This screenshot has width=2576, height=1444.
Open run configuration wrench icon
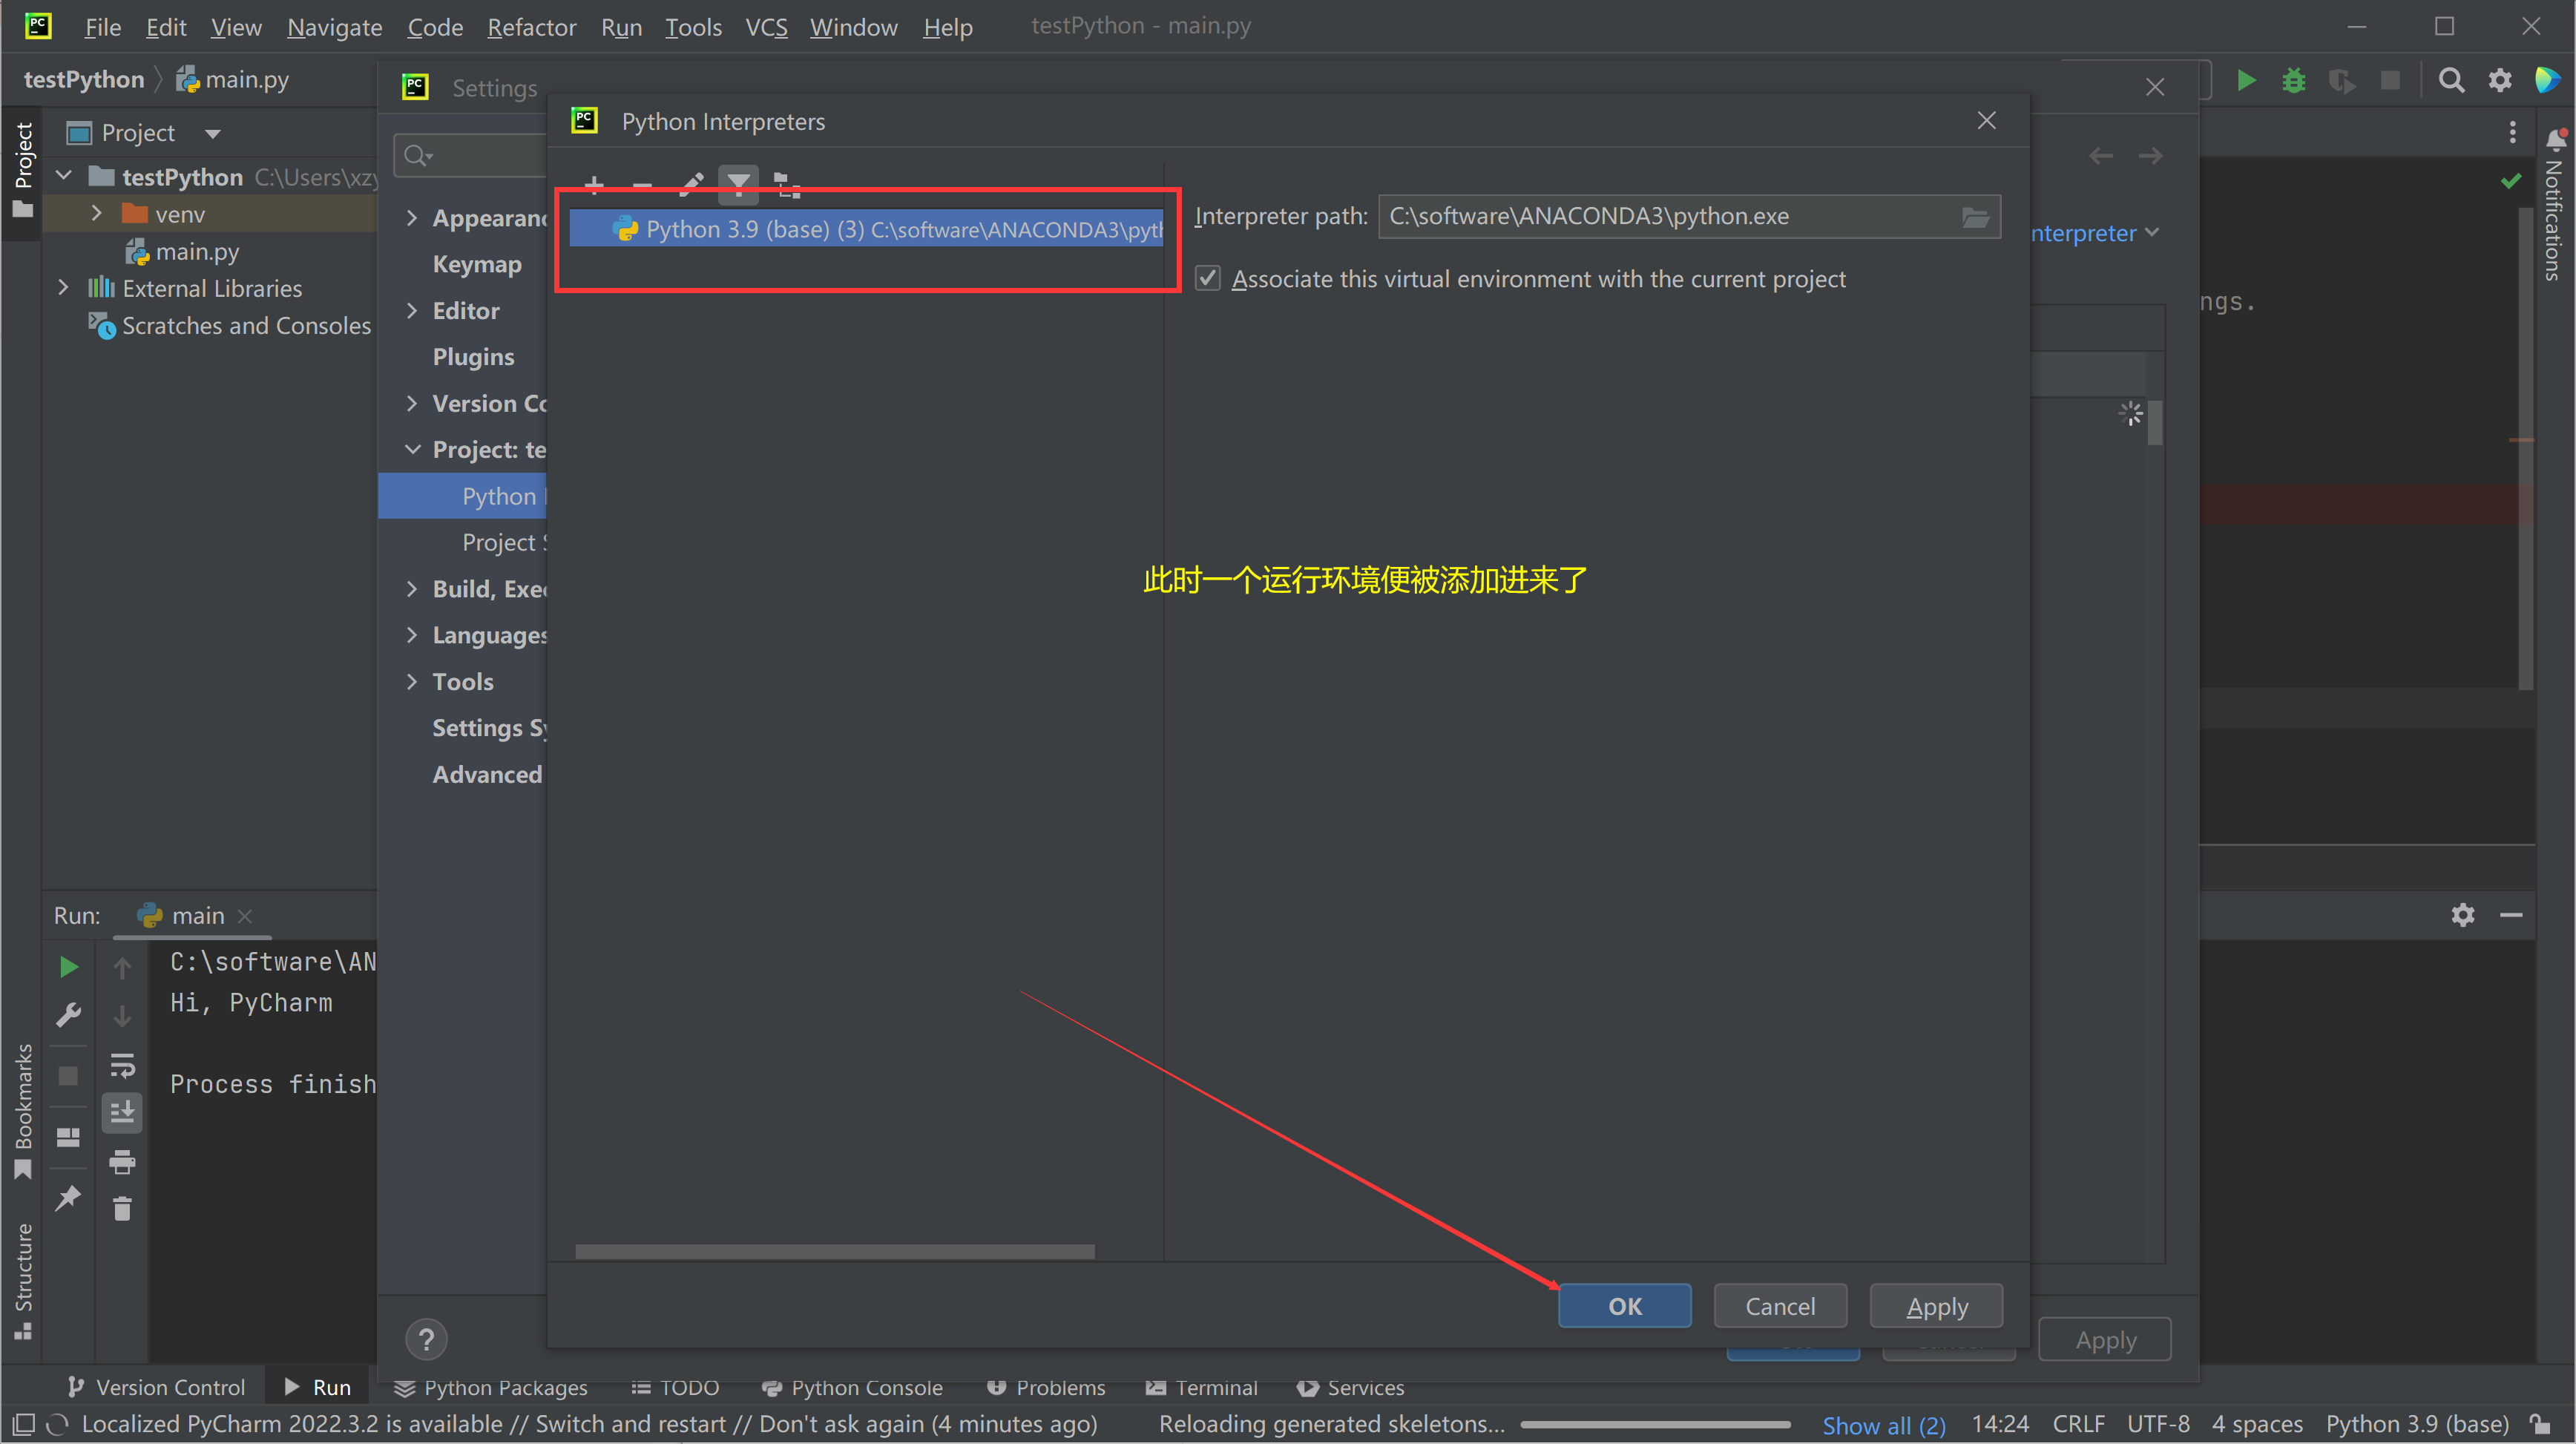coord(68,1016)
